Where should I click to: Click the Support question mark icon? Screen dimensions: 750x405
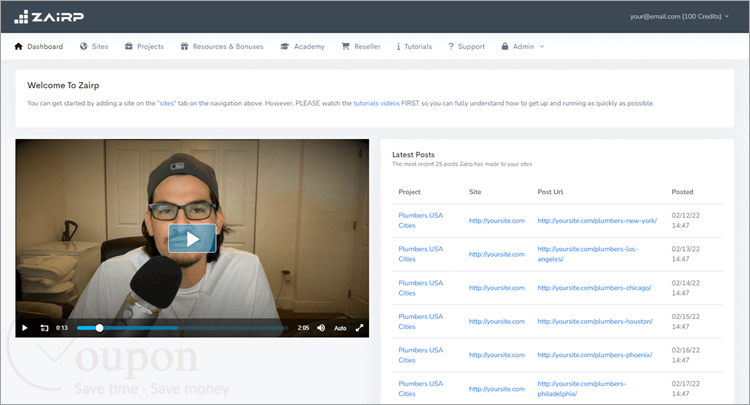click(x=451, y=46)
